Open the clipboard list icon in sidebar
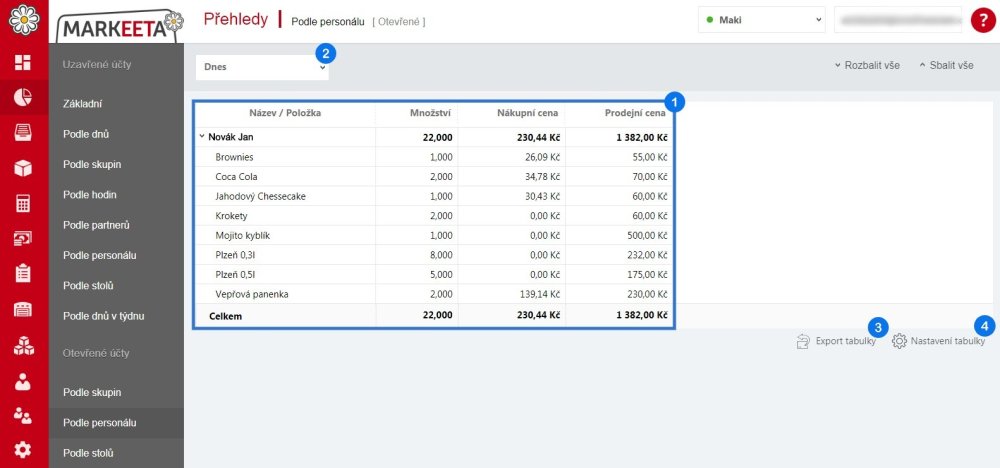Image resolution: width=1000 pixels, height=468 pixels. pos(23,273)
